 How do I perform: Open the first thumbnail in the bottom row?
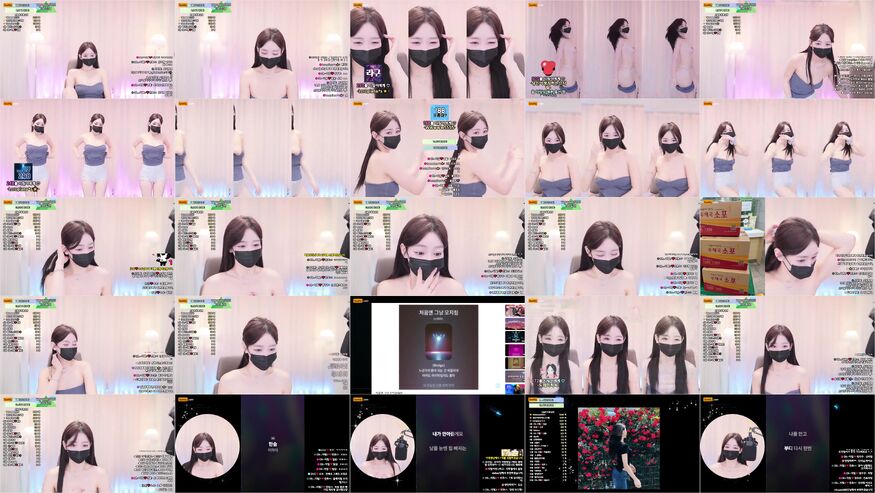(87, 443)
